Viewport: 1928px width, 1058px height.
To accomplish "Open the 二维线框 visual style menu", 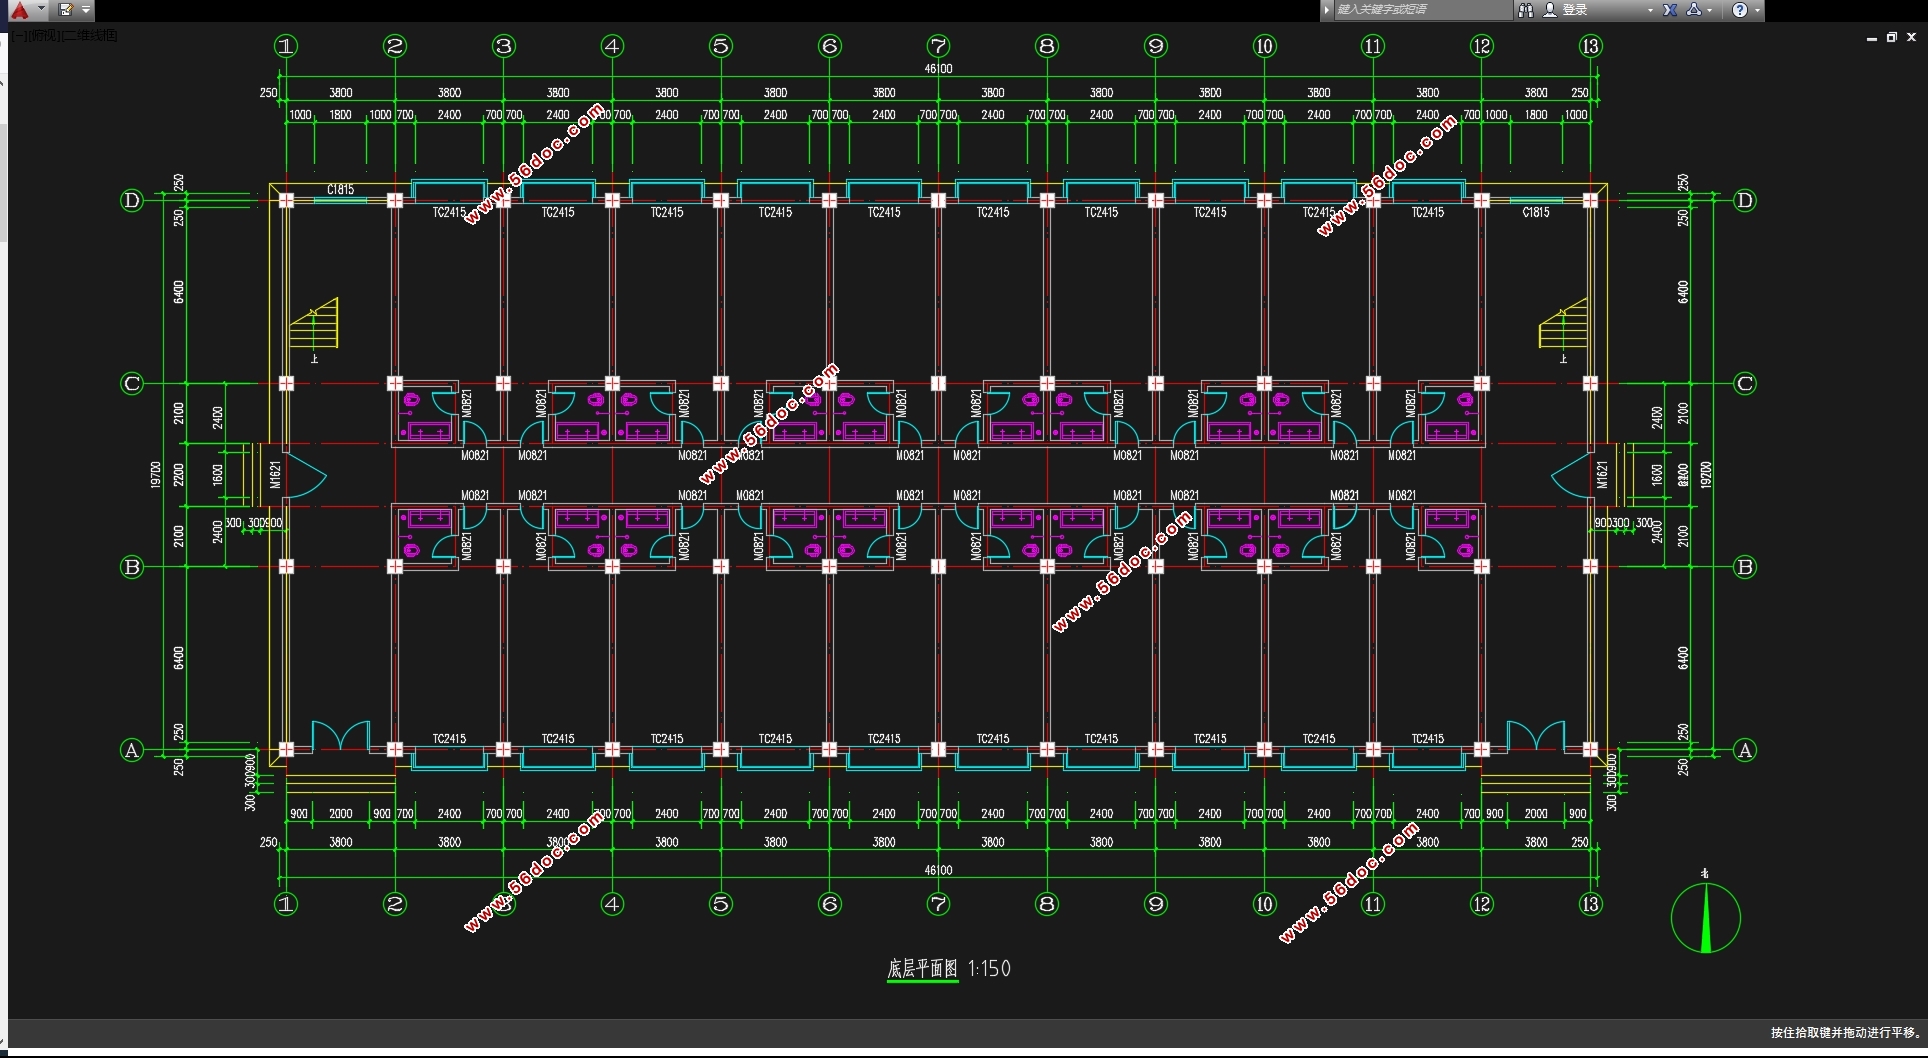I will 92,36.
